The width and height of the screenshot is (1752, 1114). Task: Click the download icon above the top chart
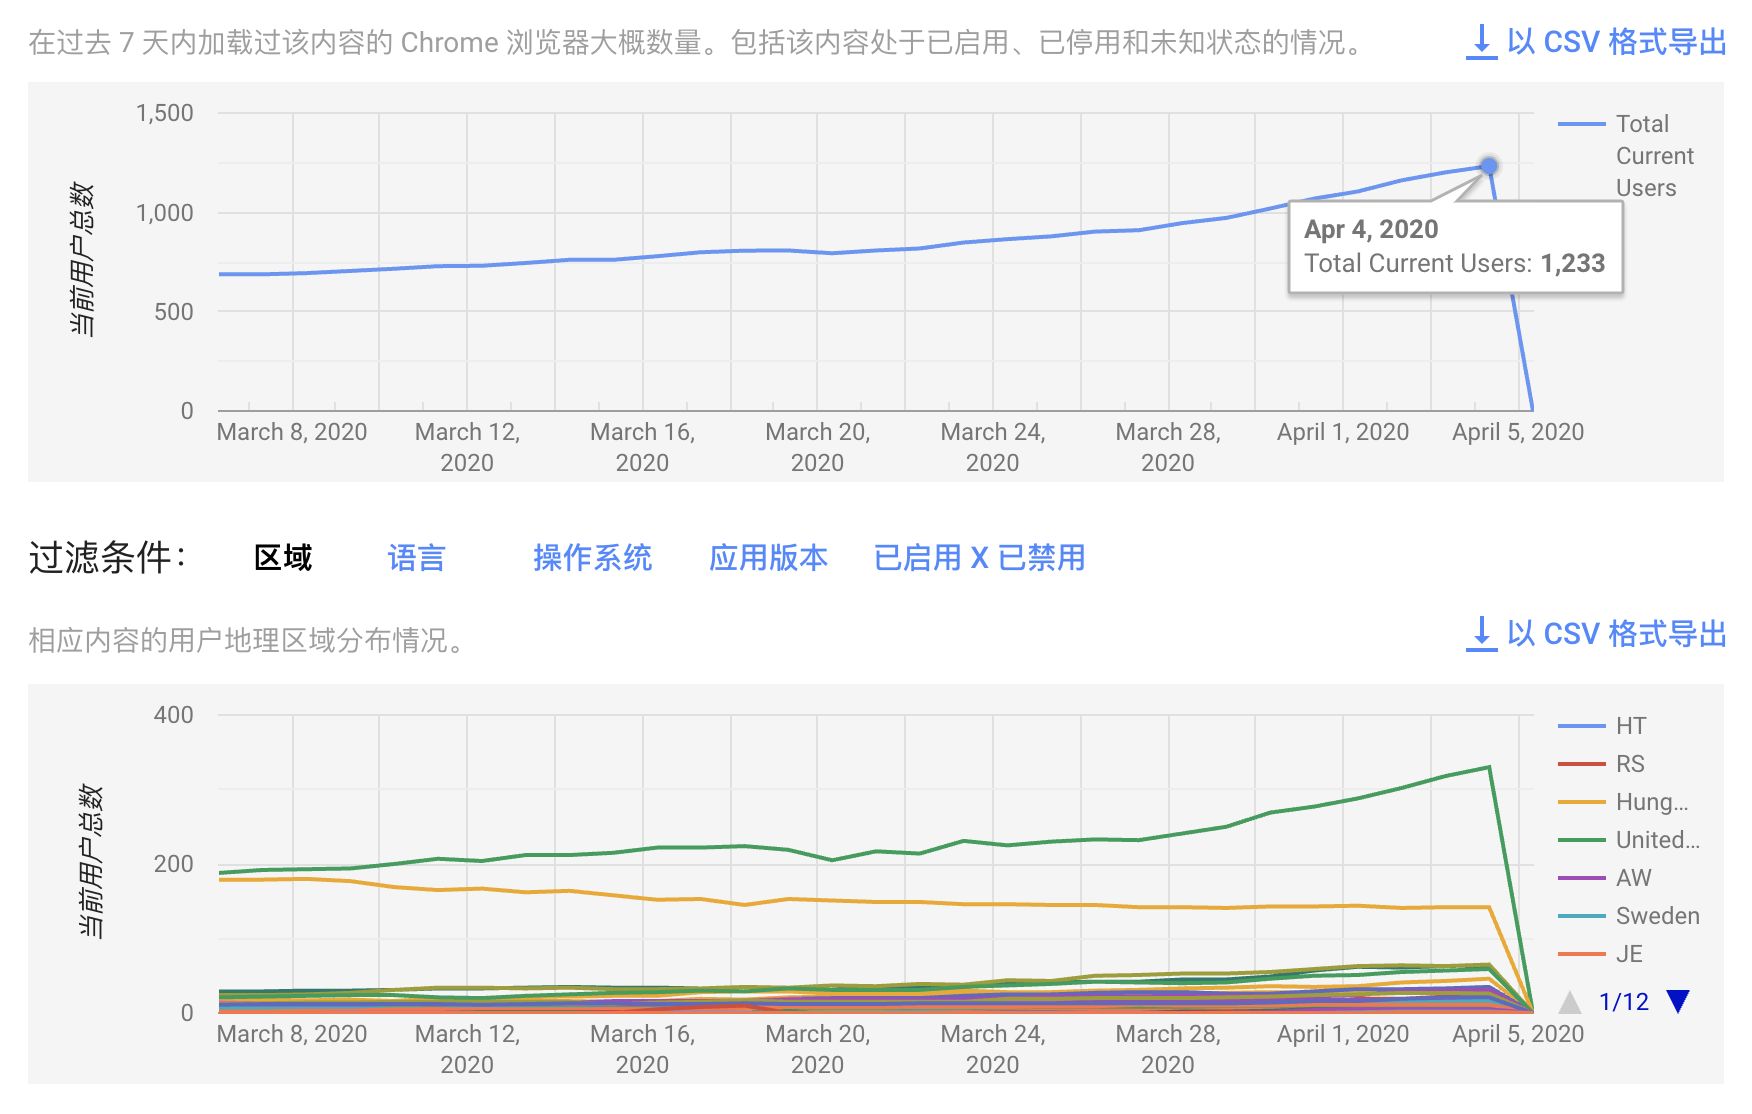point(1481,42)
